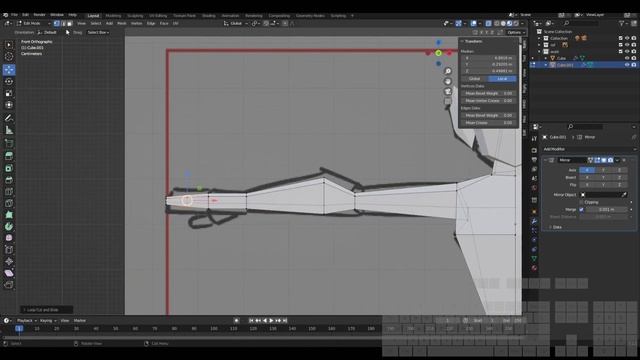Image resolution: width=640 pixels, height=360 pixels.
Task: Open the Mesh menu in viewport header
Action: pos(122,23)
